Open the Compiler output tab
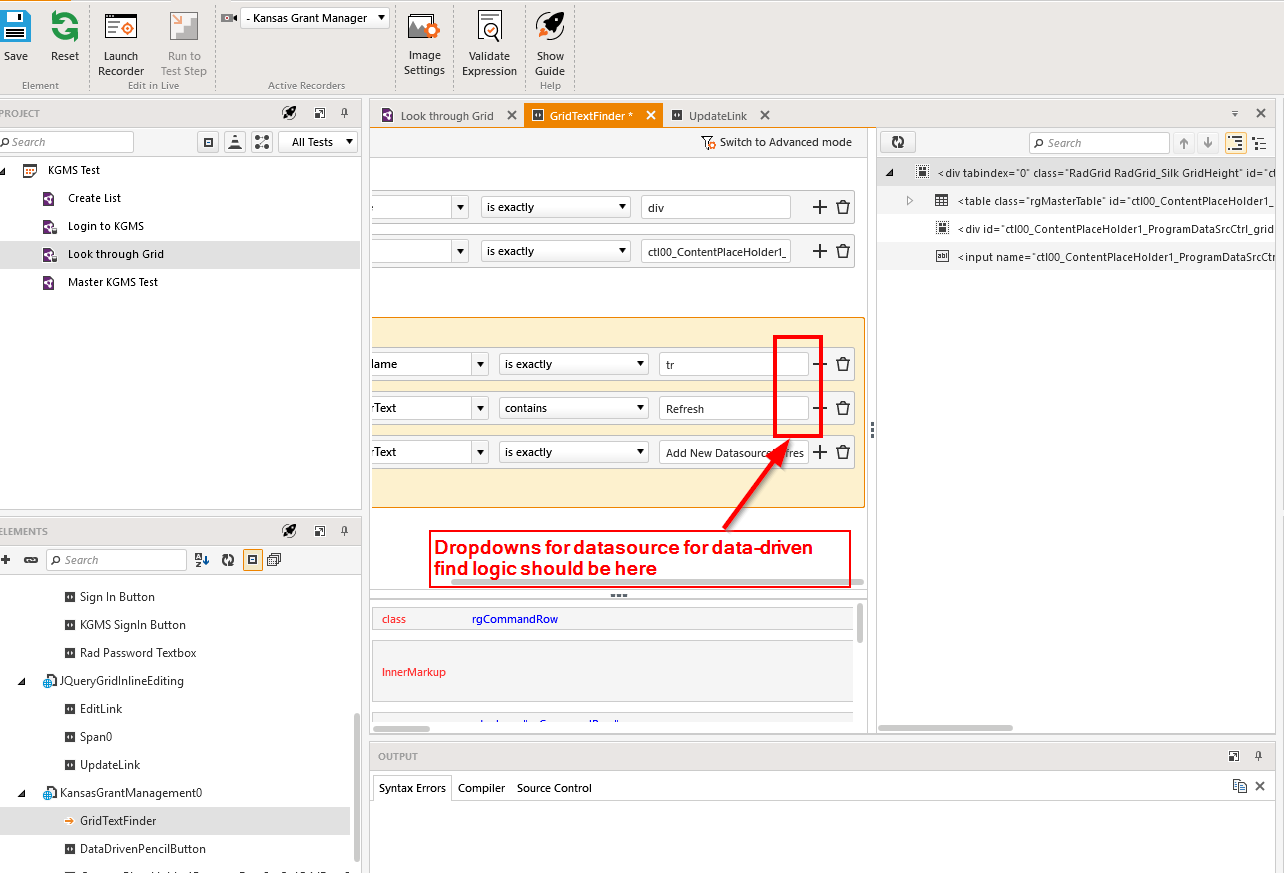Screen dimensions: 1284x873 click(x=481, y=788)
